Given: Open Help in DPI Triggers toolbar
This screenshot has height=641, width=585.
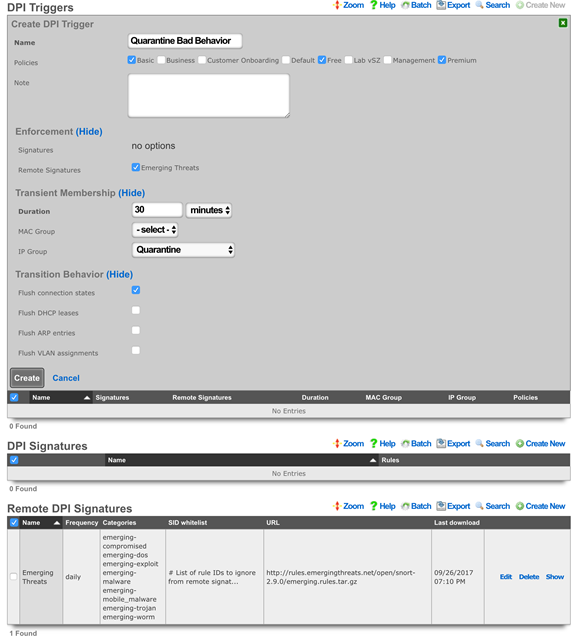Looking at the screenshot, I should (x=382, y=5).
